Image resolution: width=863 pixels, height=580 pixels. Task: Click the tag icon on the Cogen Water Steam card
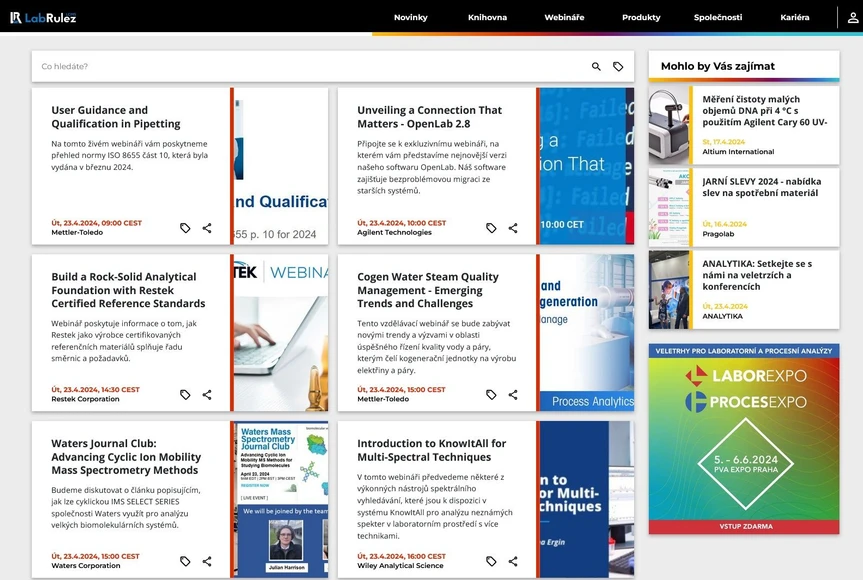tap(490, 394)
